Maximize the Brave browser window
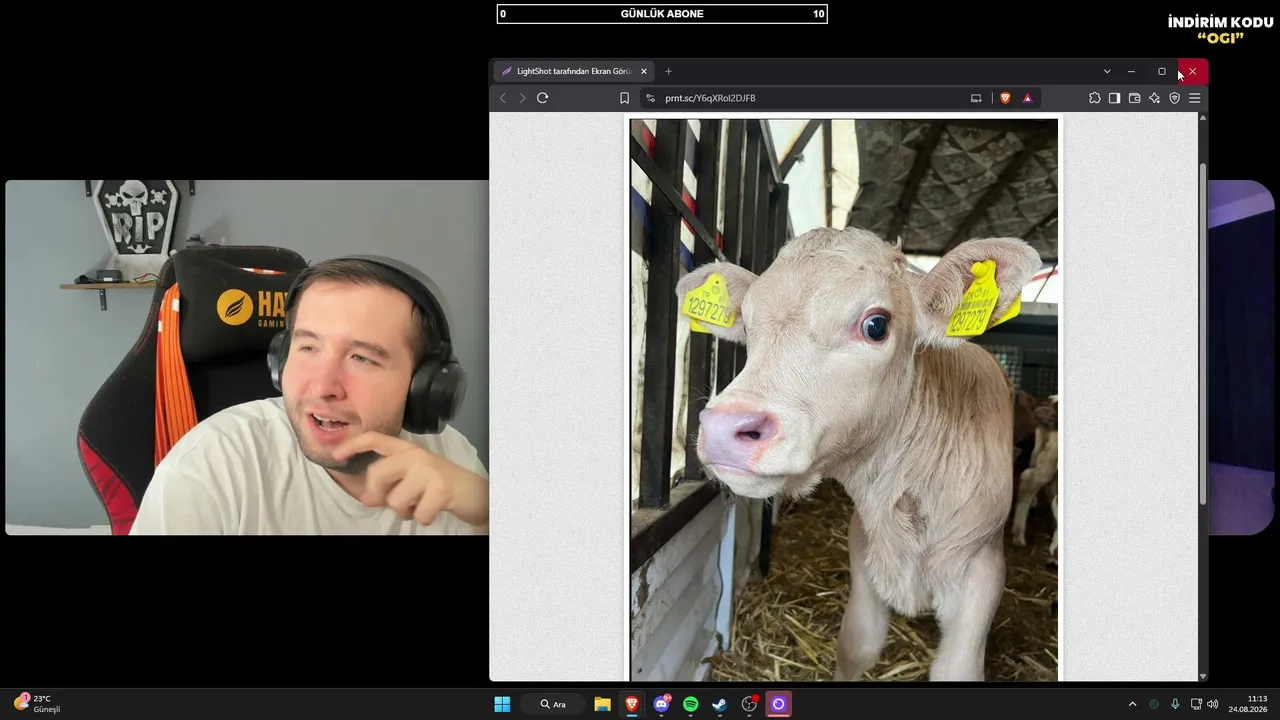1280x720 pixels. tap(1162, 71)
